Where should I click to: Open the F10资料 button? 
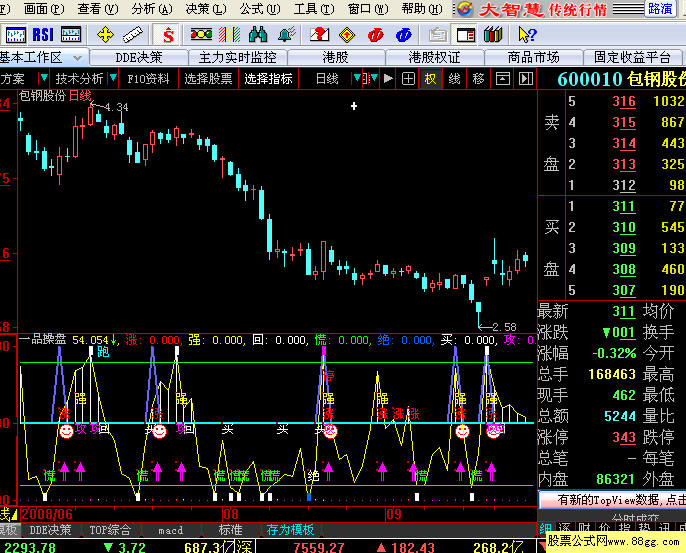(x=148, y=79)
